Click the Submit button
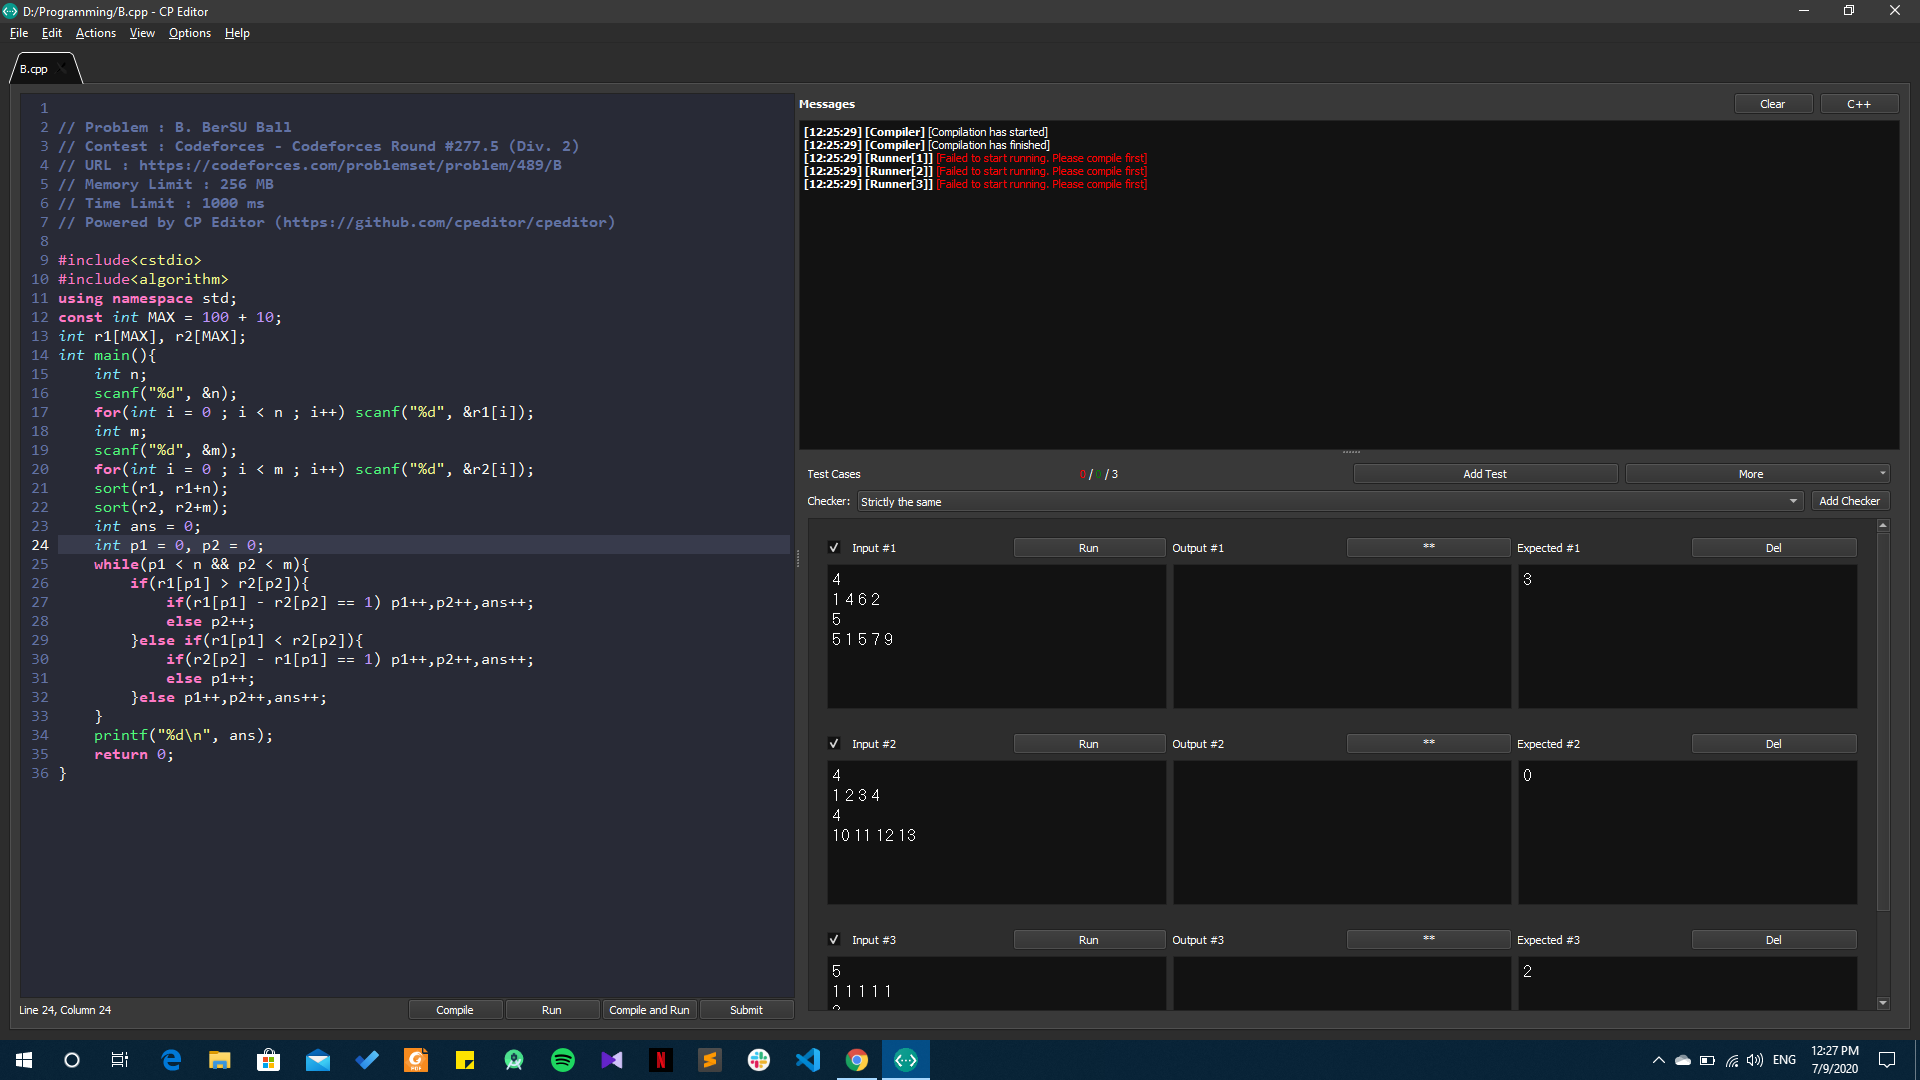The height and width of the screenshot is (1080, 1920). pos(746,1009)
